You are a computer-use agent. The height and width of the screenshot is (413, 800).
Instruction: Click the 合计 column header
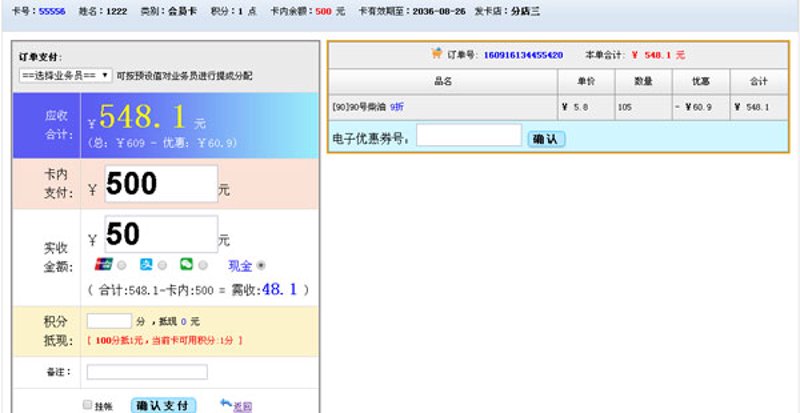click(759, 82)
